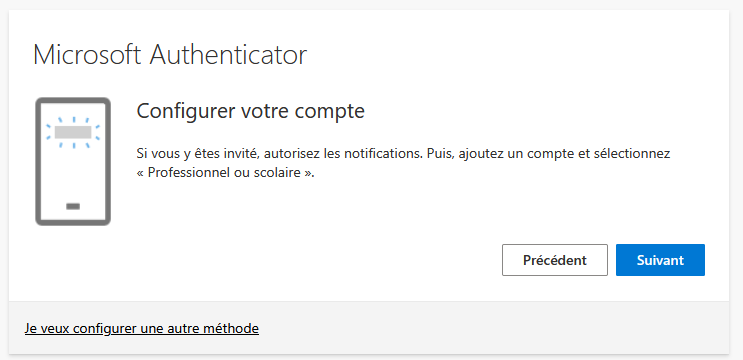Click the word "Microsoft" in the title

(87, 55)
